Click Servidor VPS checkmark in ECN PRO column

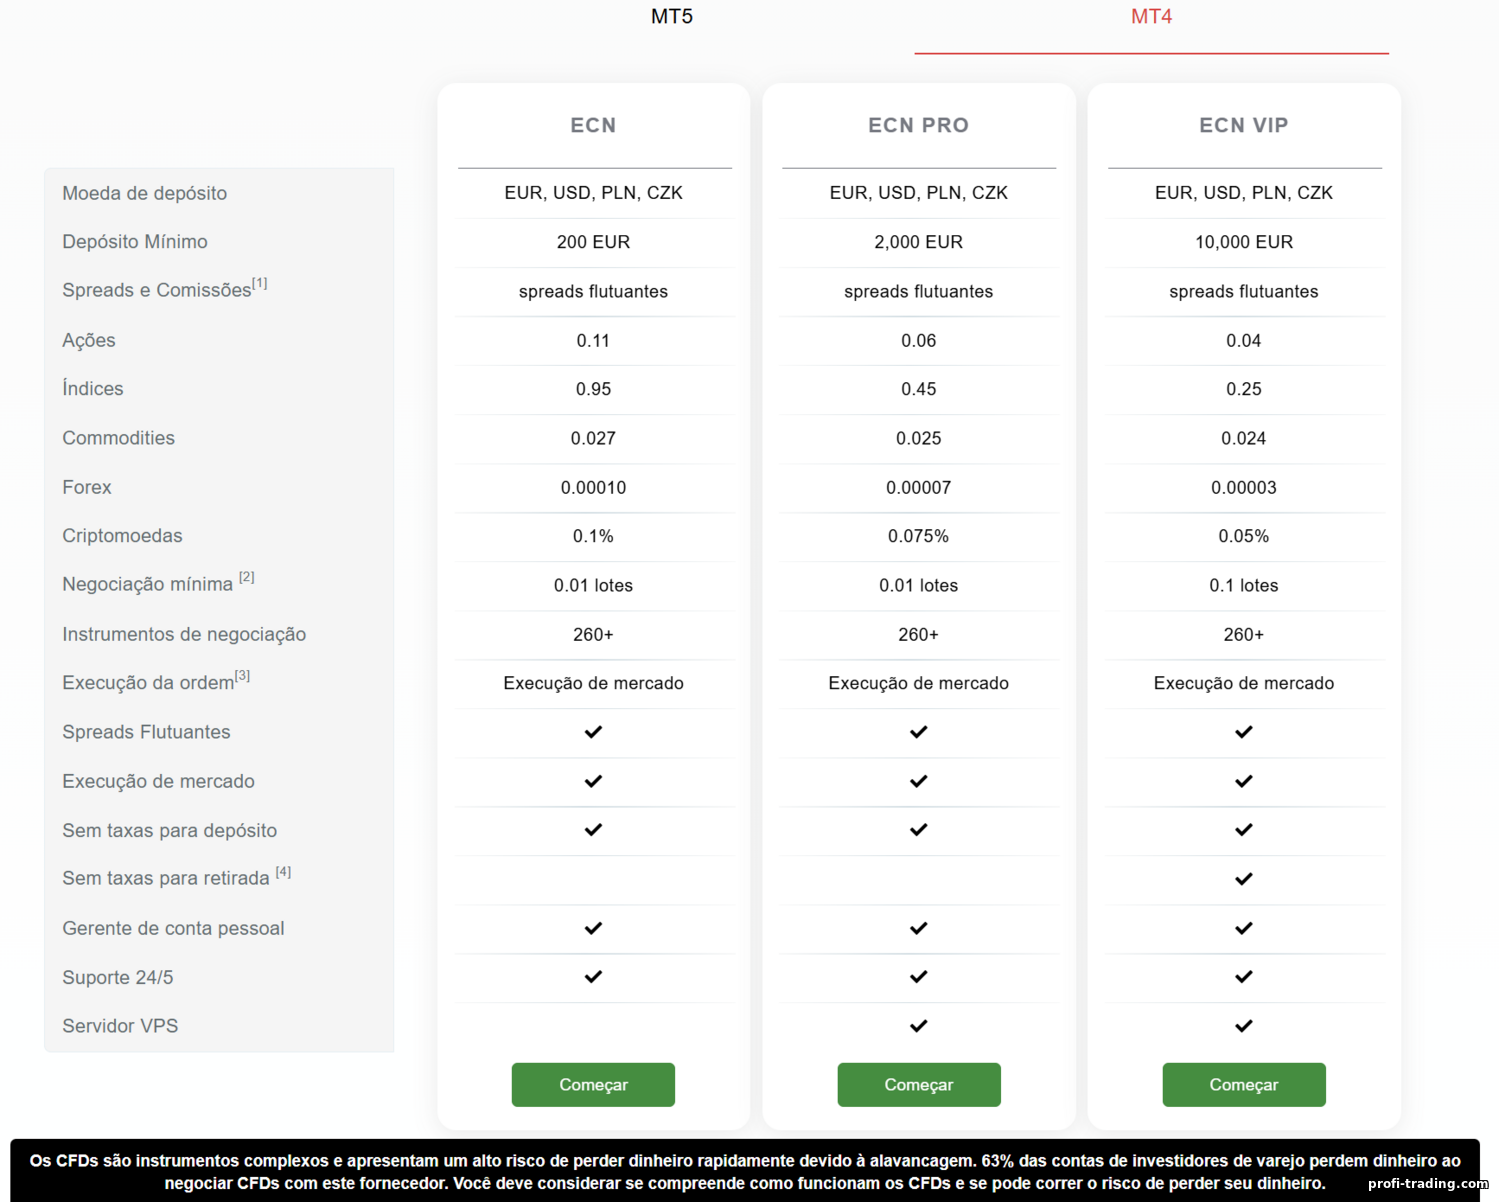pos(919,1026)
